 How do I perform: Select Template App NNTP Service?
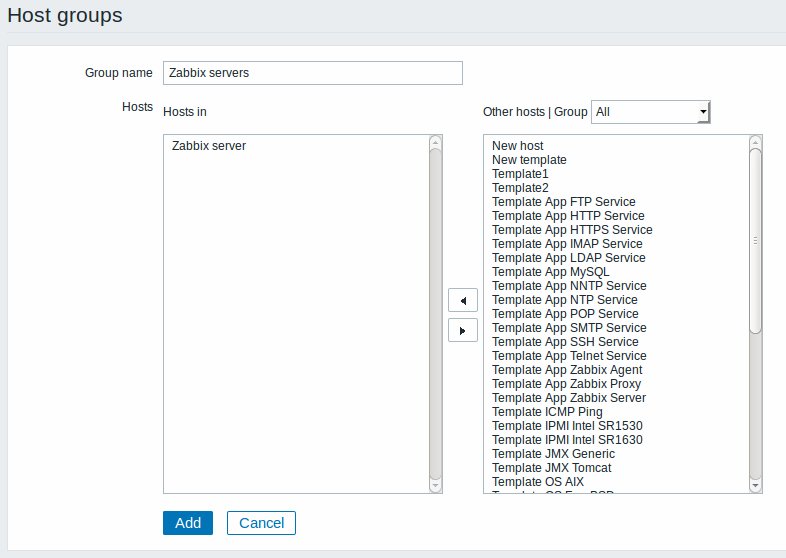[569, 286]
